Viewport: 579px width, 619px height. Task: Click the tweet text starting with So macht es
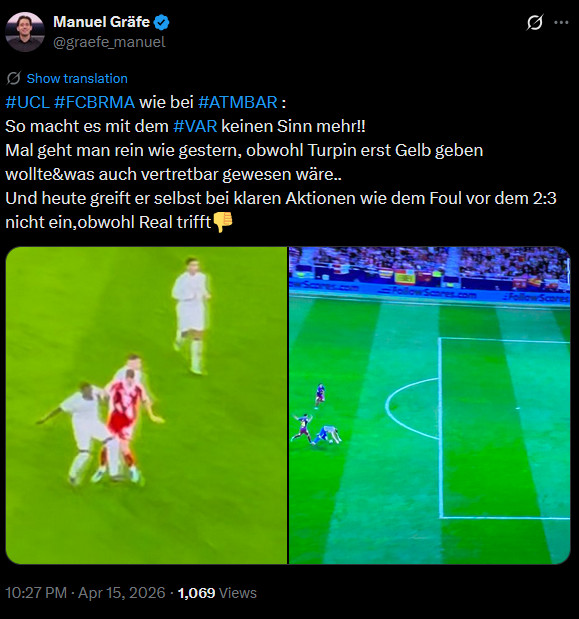185,126
